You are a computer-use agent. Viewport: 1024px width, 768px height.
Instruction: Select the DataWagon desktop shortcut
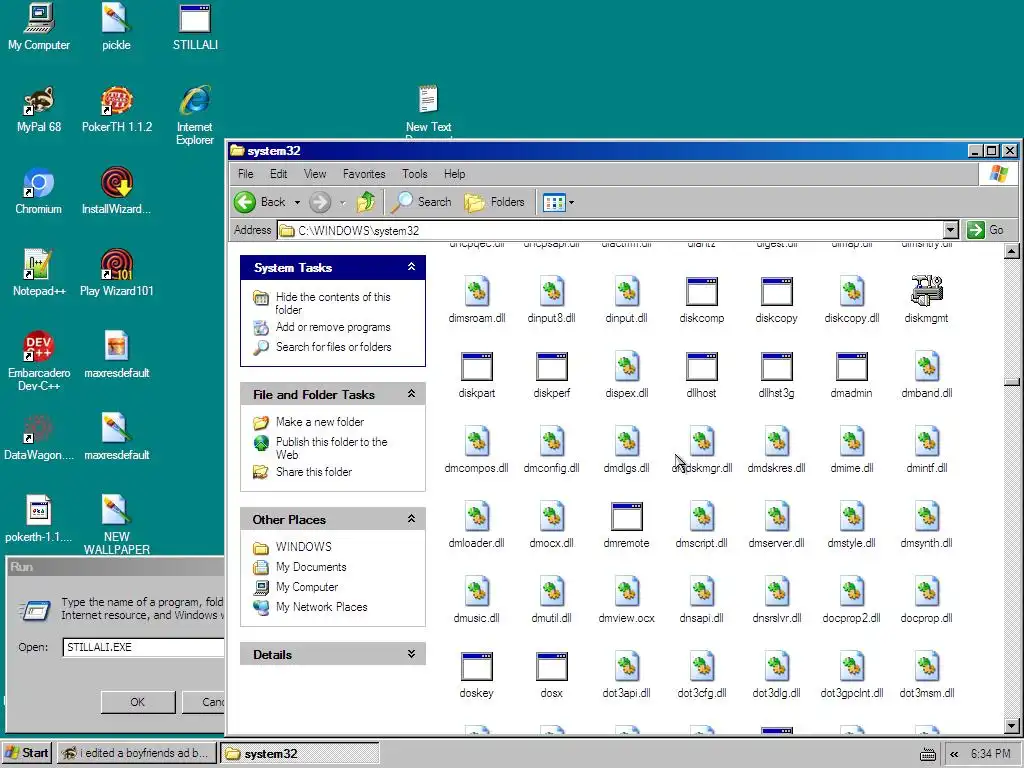39,437
